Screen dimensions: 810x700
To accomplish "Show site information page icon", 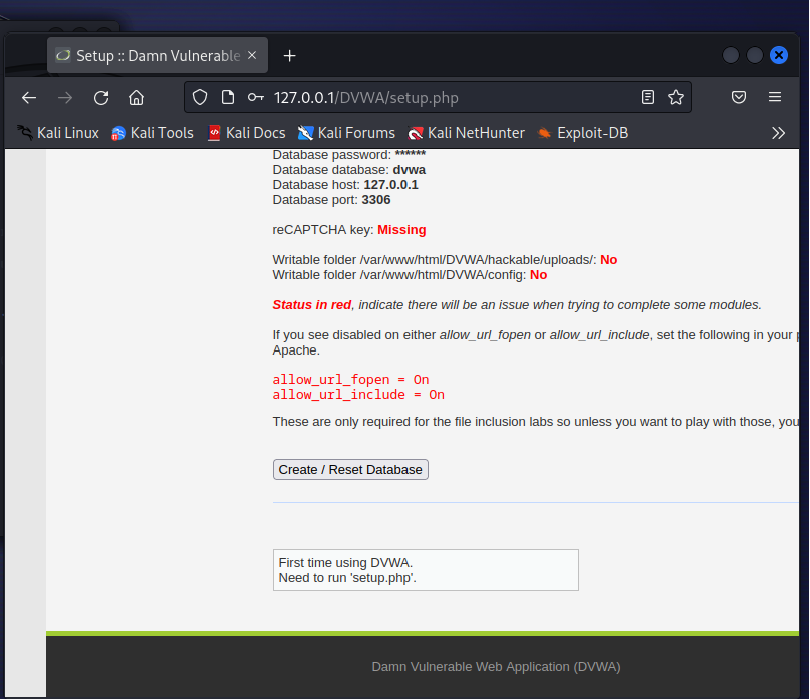I will pyautogui.click(x=228, y=97).
